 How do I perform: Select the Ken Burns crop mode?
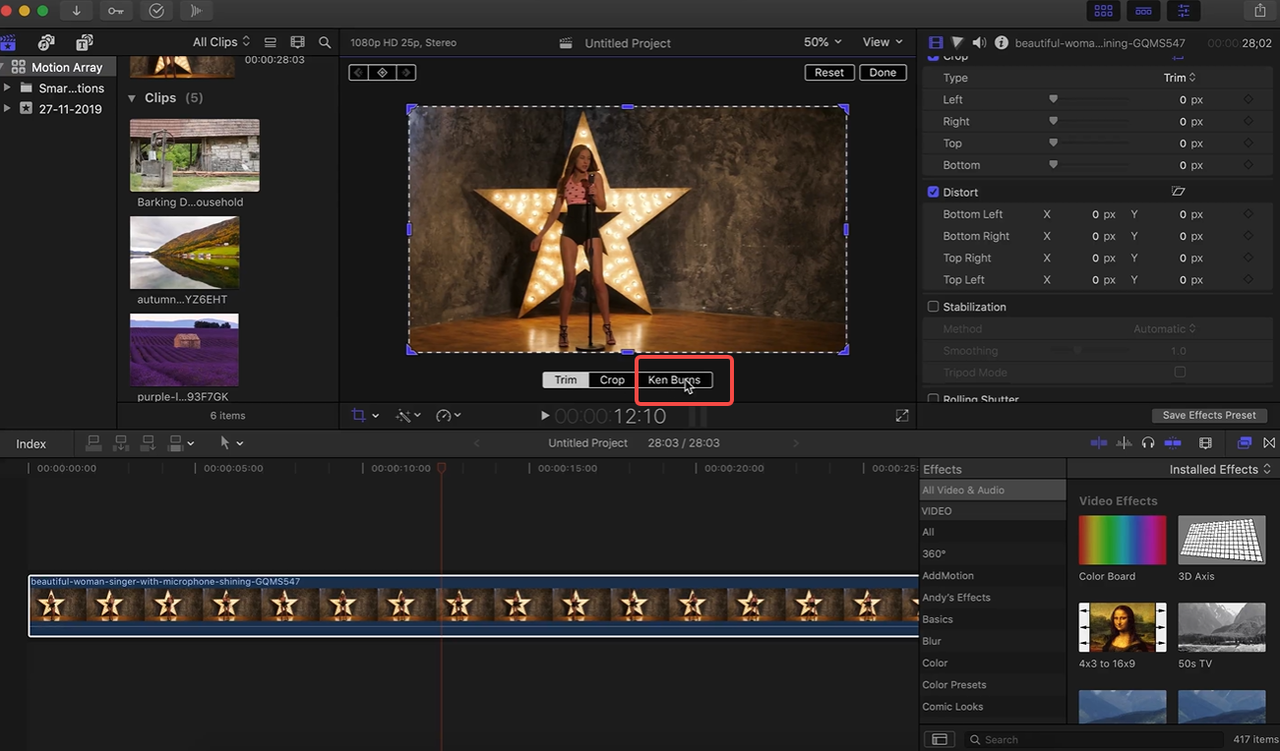pyautogui.click(x=674, y=380)
